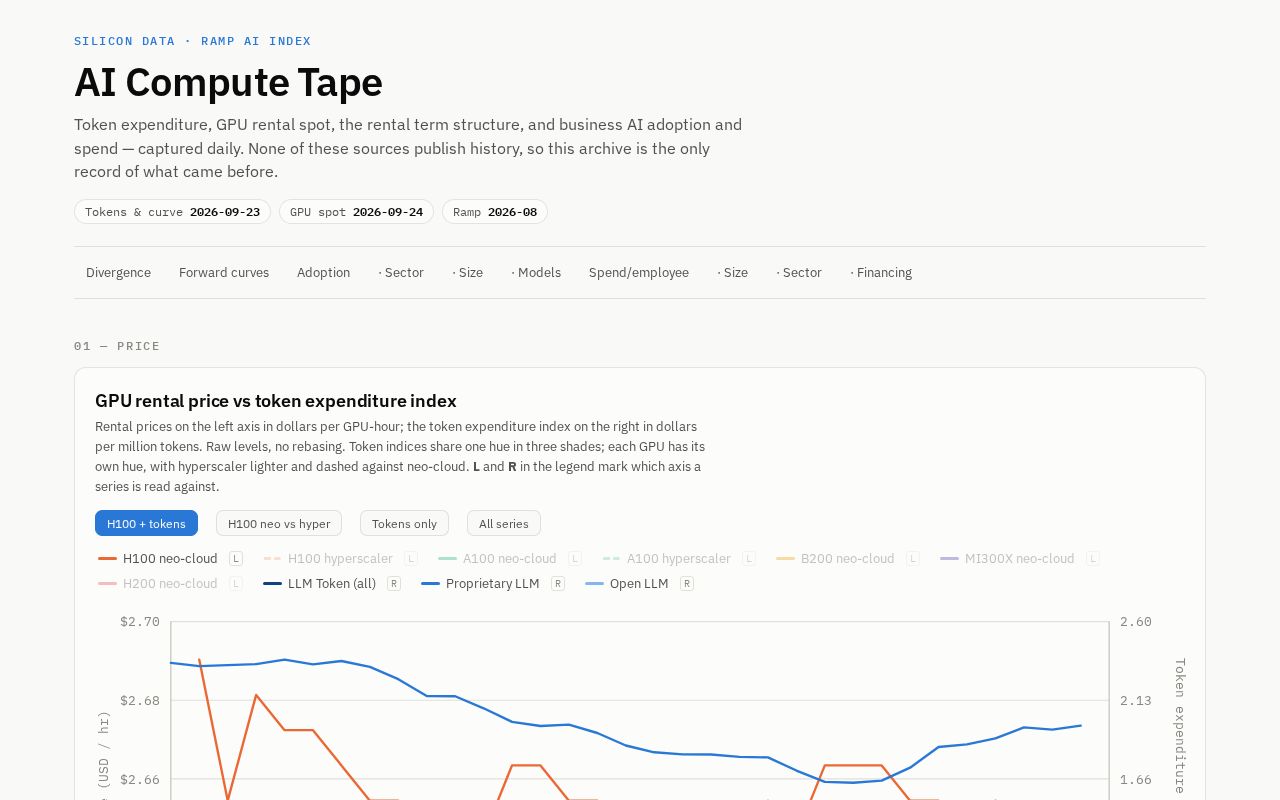The width and height of the screenshot is (1280, 800).
Task: Show All series preset
Action: tap(504, 523)
